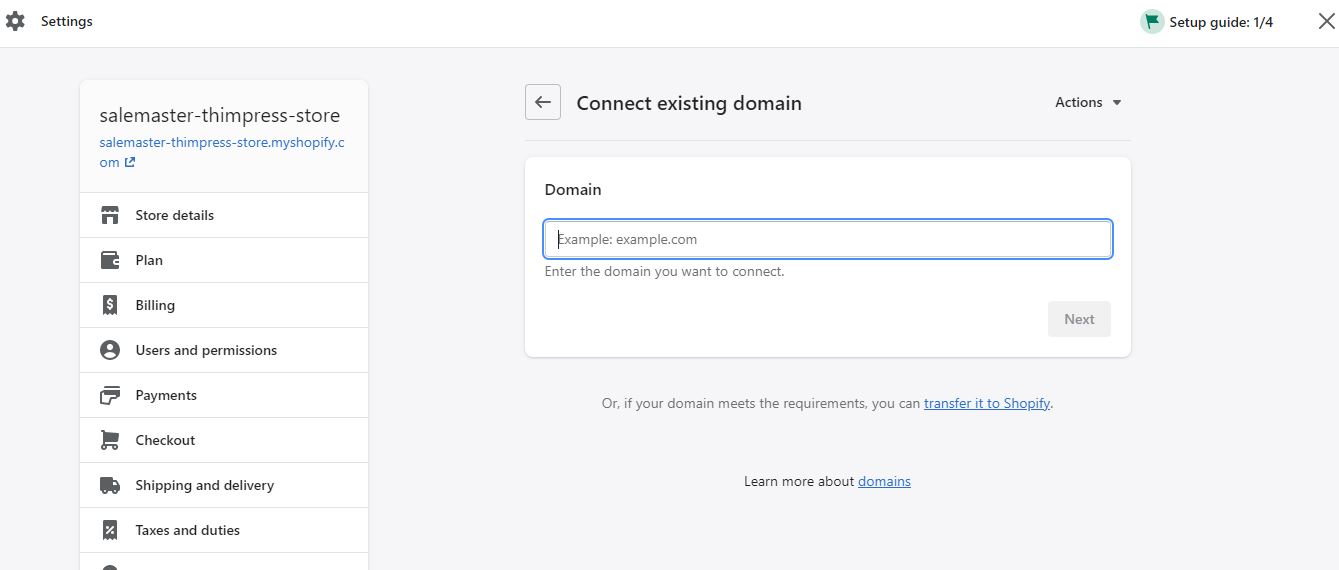This screenshot has height=570, width=1339.
Task: Click the Domain input field
Action: click(828, 239)
